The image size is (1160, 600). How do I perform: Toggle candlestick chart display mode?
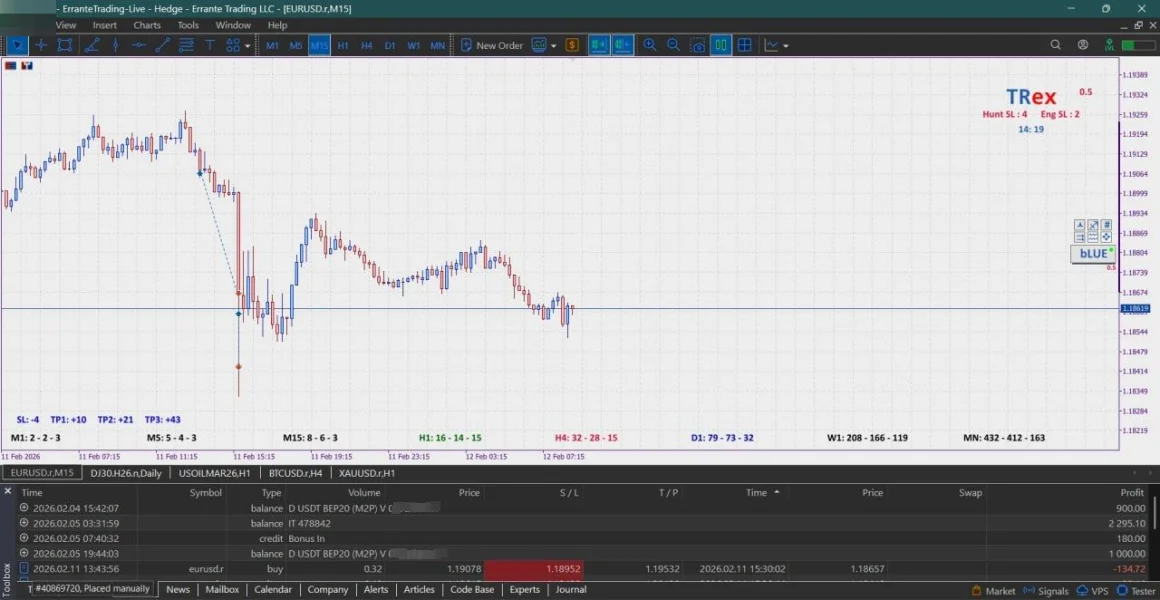coord(720,45)
